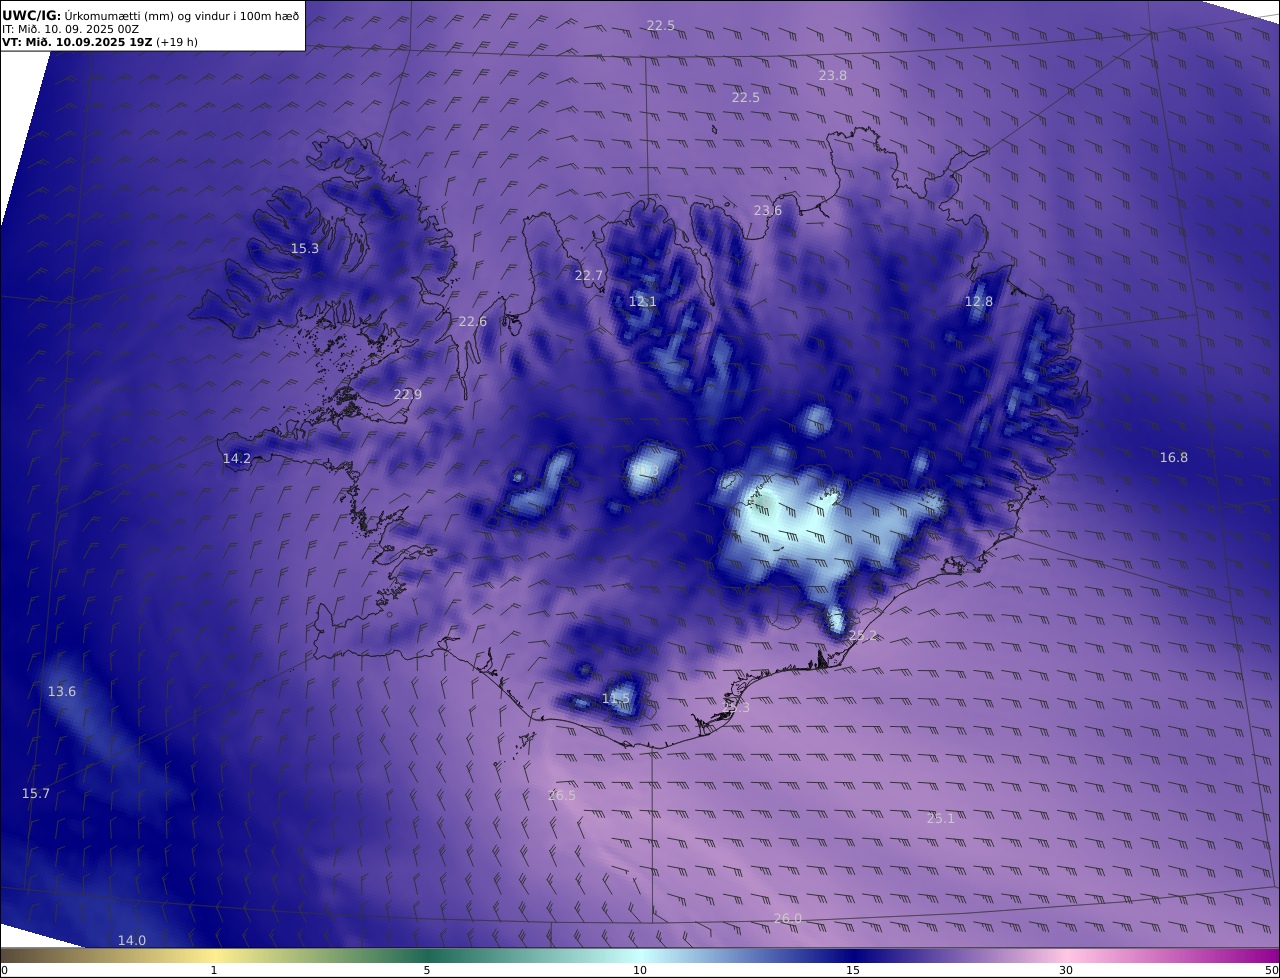Click the 23.6 value label
The image size is (1280, 978).
tap(768, 210)
